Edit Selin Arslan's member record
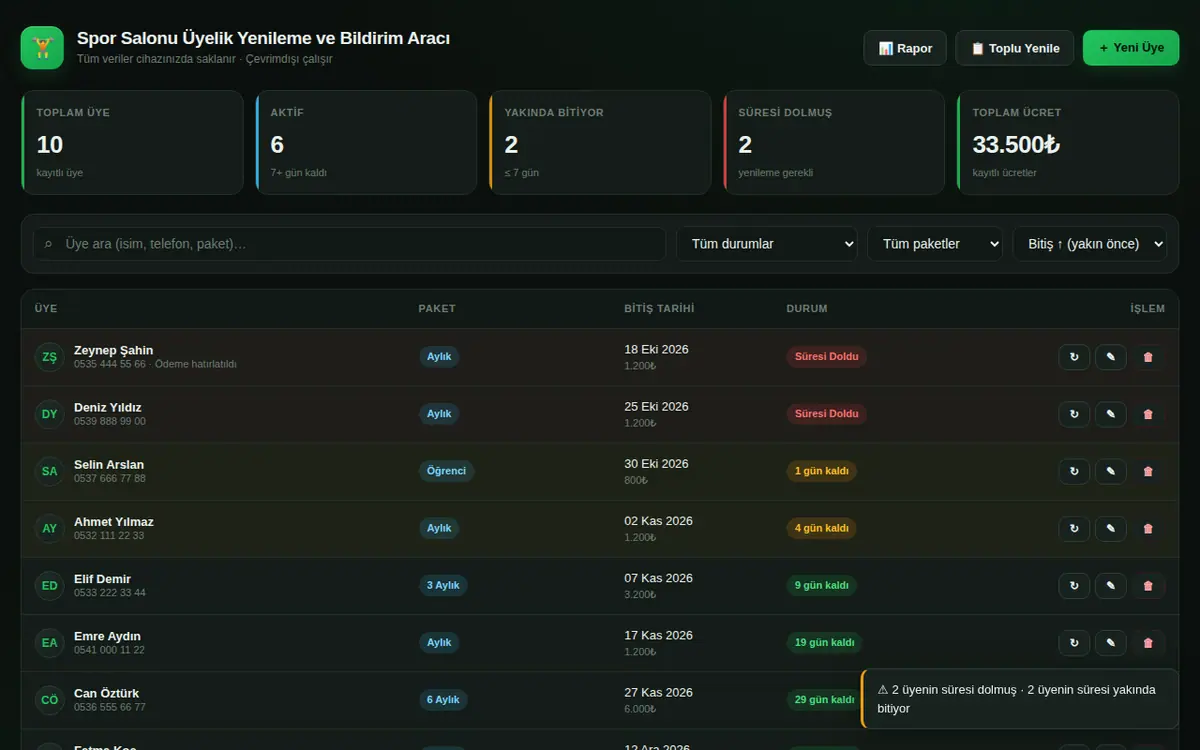The image size is (1200, 750). 1111,471
